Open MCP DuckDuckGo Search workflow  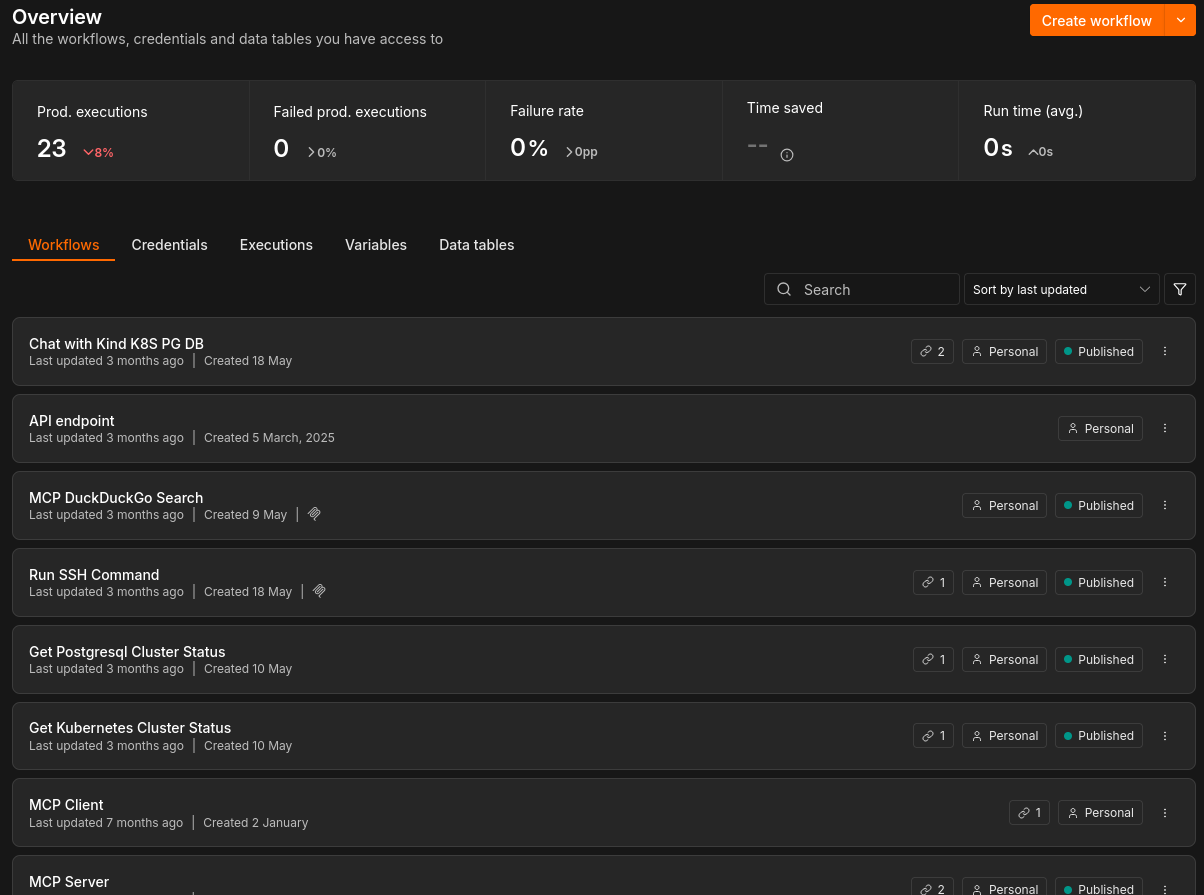click(x=604, y=505)
